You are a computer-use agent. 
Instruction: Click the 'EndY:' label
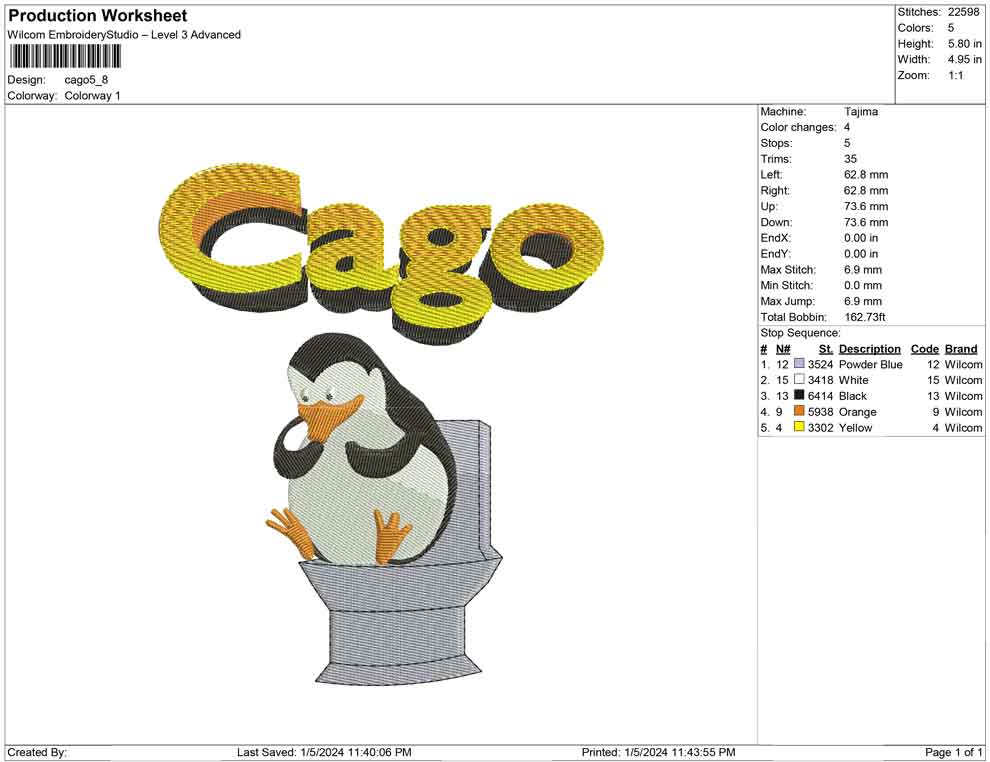tap(775, 254)
